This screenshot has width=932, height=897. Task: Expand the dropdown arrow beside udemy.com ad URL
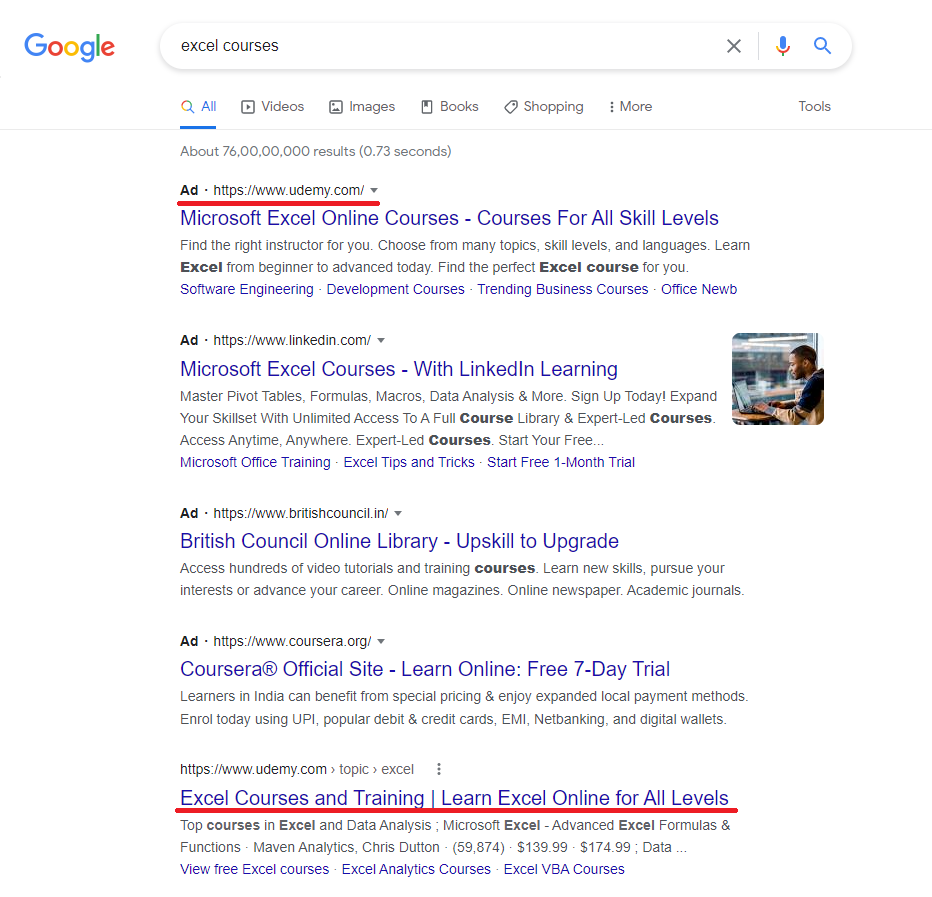point(374,190)
